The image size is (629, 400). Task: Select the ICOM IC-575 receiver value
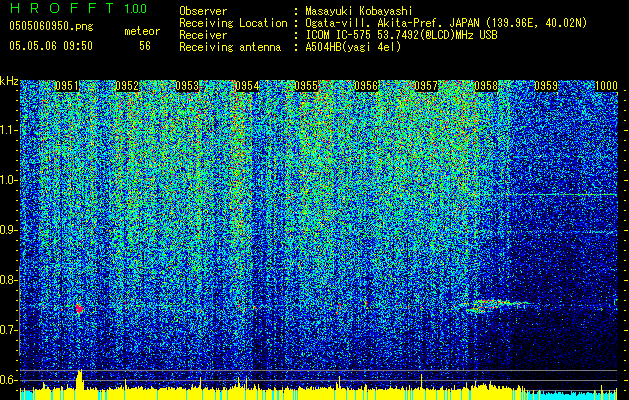coord(401,35)
